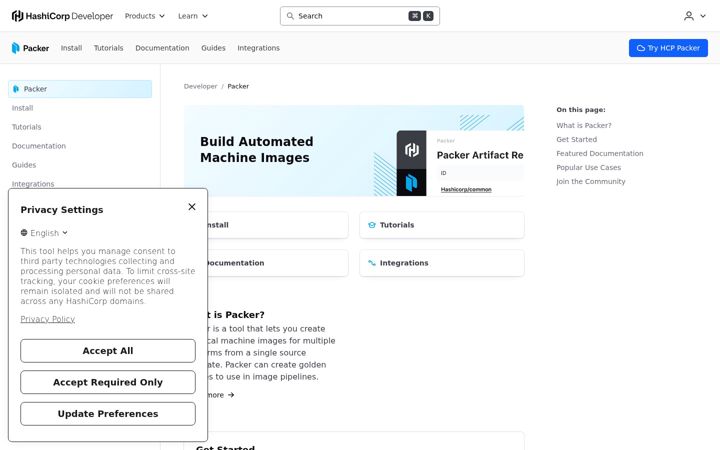Viewport: 720px width, 450px height.
Task: Click Accept Required Only button
Action: (x=108, y=382)
